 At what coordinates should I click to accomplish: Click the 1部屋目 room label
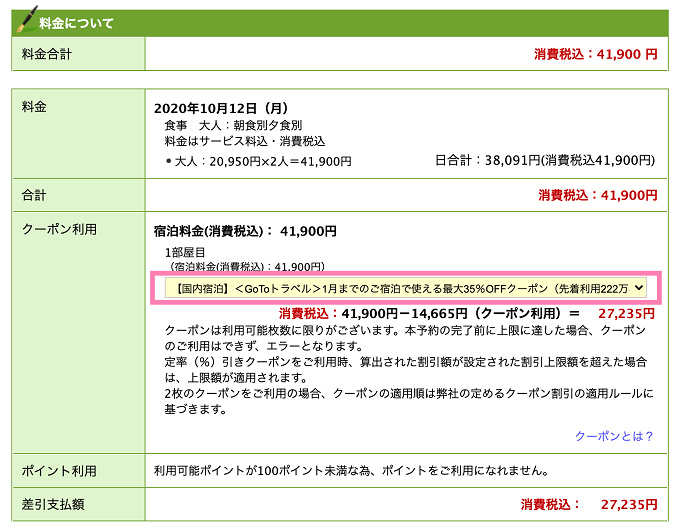[185, 252]
